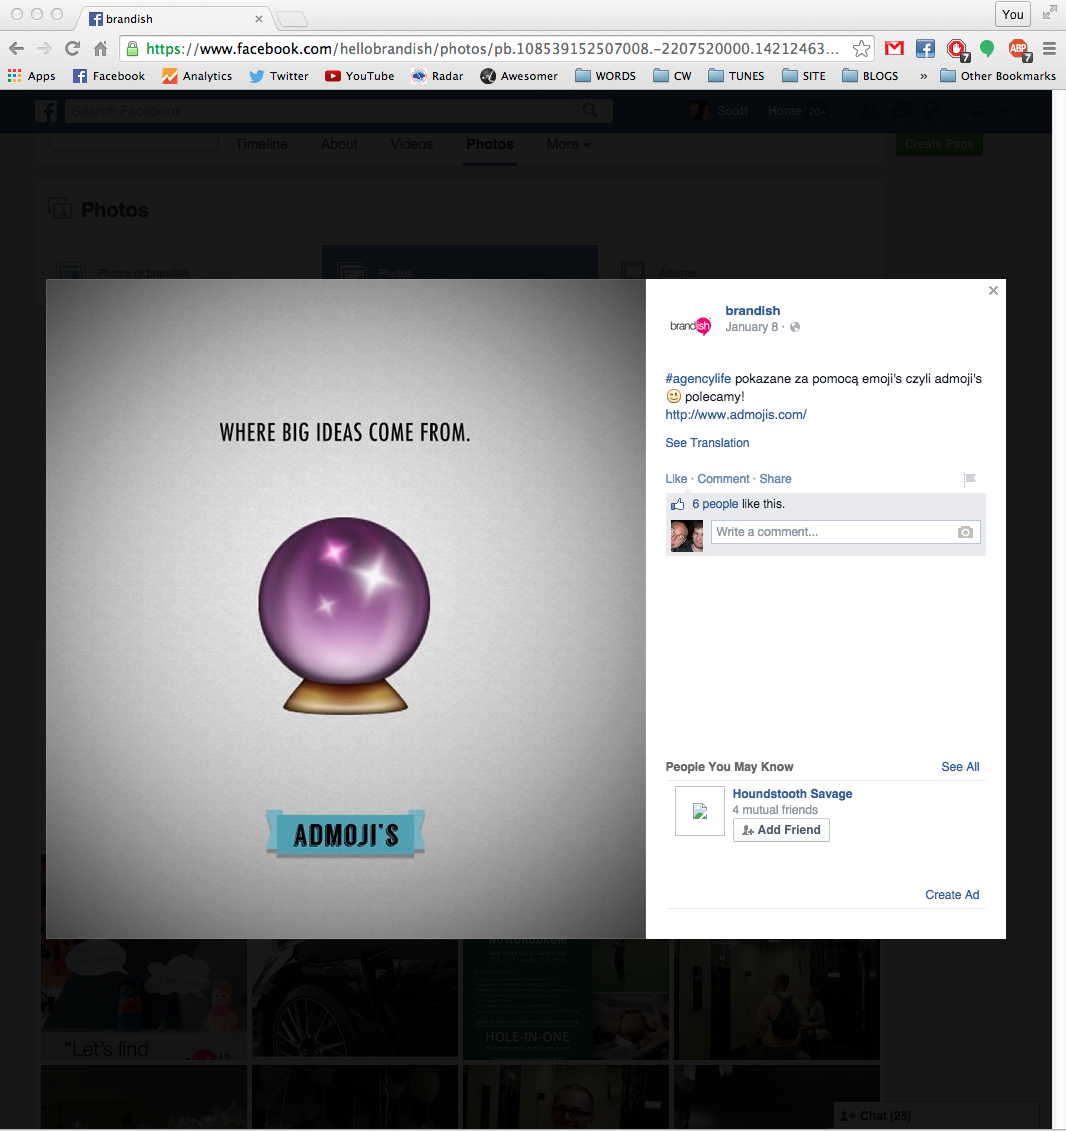The image size is (1066, 1131).
Task: Click Houndstooth Savage profile picture
Action: (x=700, y=811)
